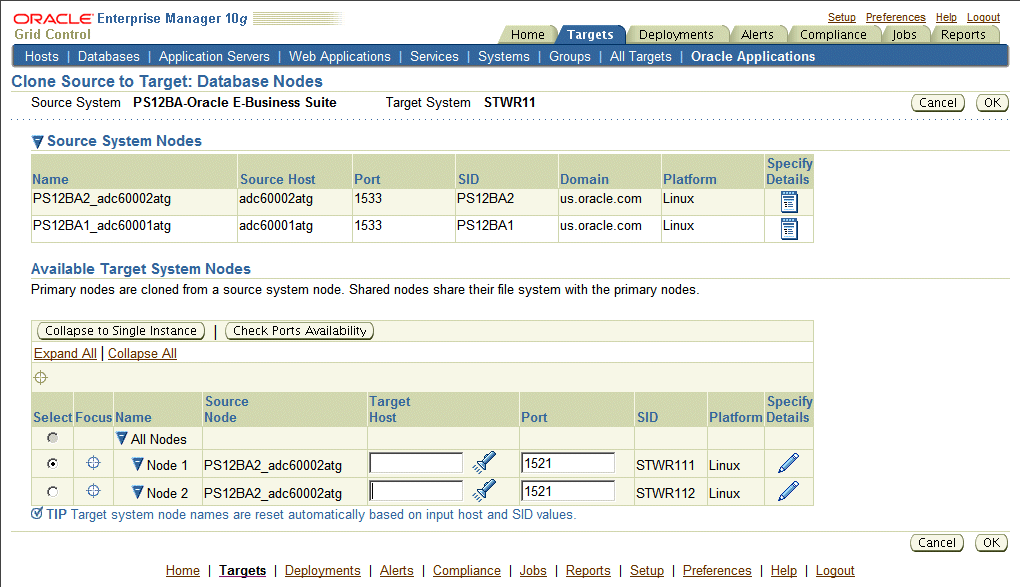Click the Port field for Node 1

pos(568,463)
